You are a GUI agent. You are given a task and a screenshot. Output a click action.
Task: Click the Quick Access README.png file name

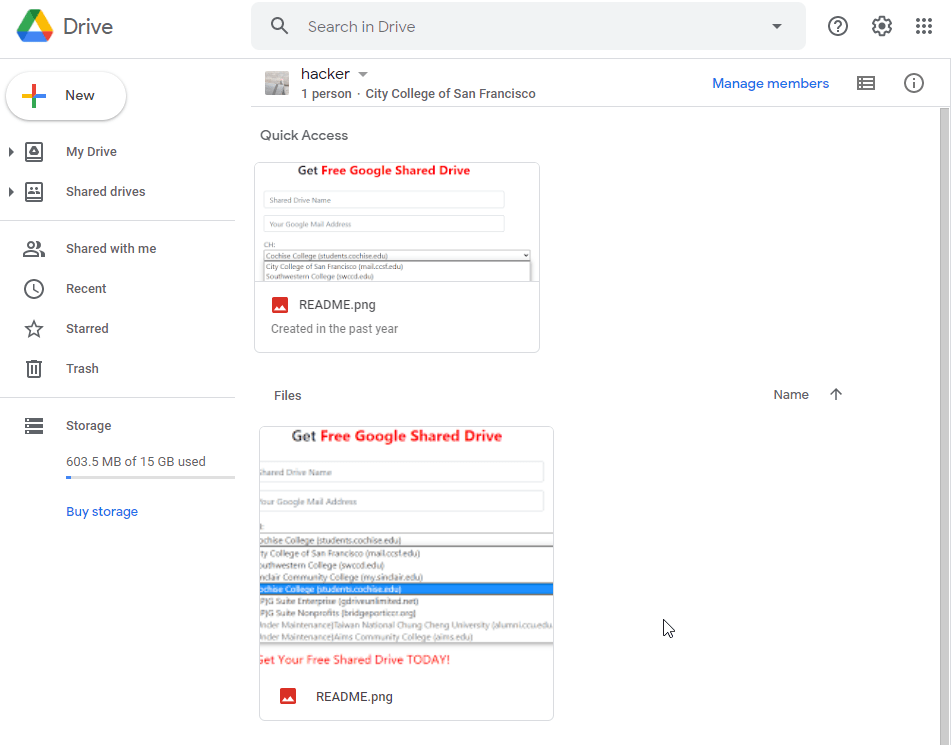point(337,305)
